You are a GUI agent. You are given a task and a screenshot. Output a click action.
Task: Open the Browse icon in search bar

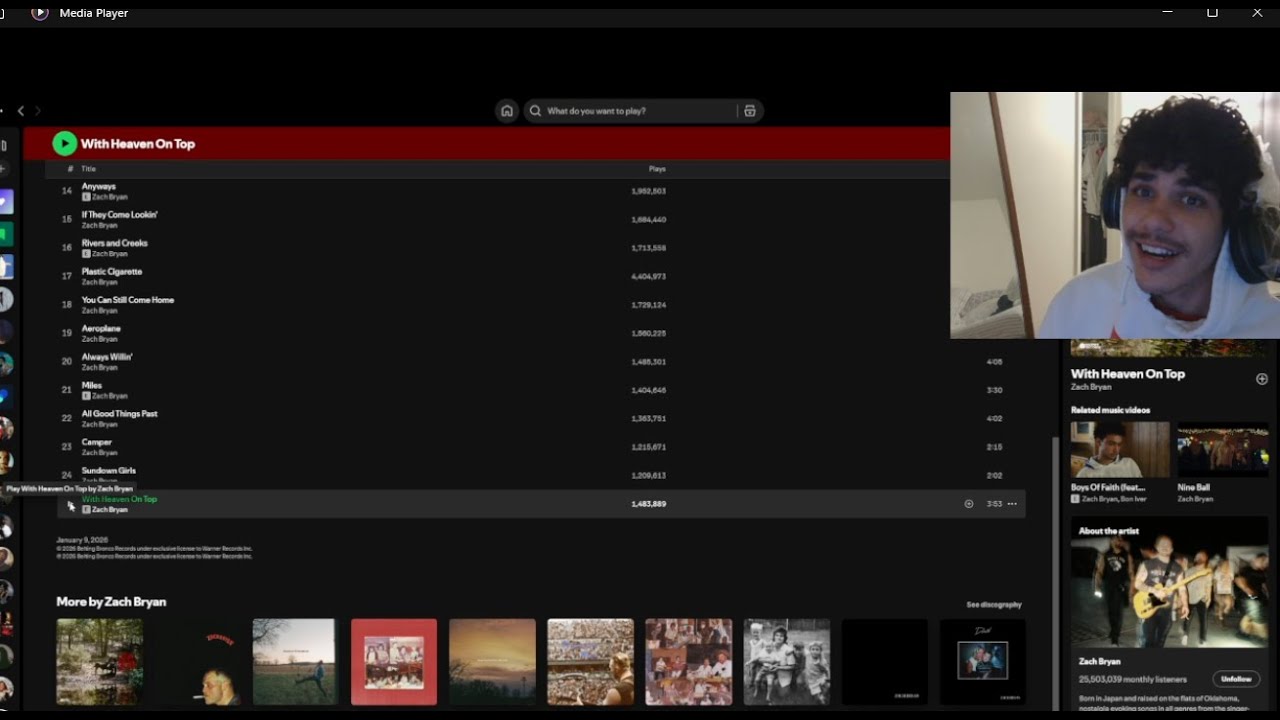click(x=750, y=111)
